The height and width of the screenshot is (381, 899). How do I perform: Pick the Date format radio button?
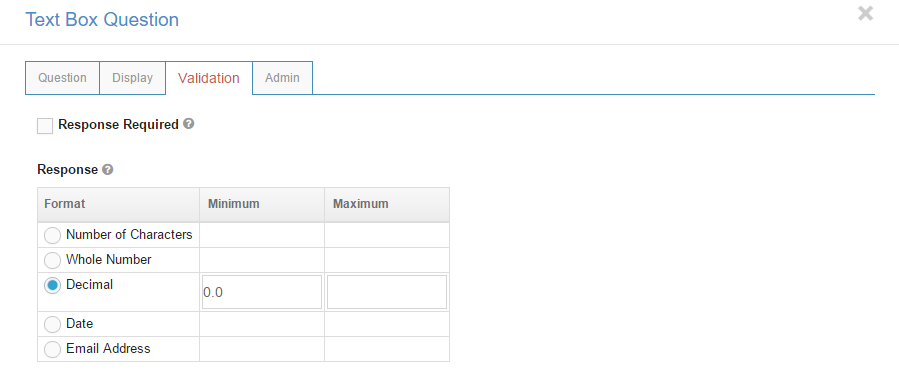click(x=52, y=324)
